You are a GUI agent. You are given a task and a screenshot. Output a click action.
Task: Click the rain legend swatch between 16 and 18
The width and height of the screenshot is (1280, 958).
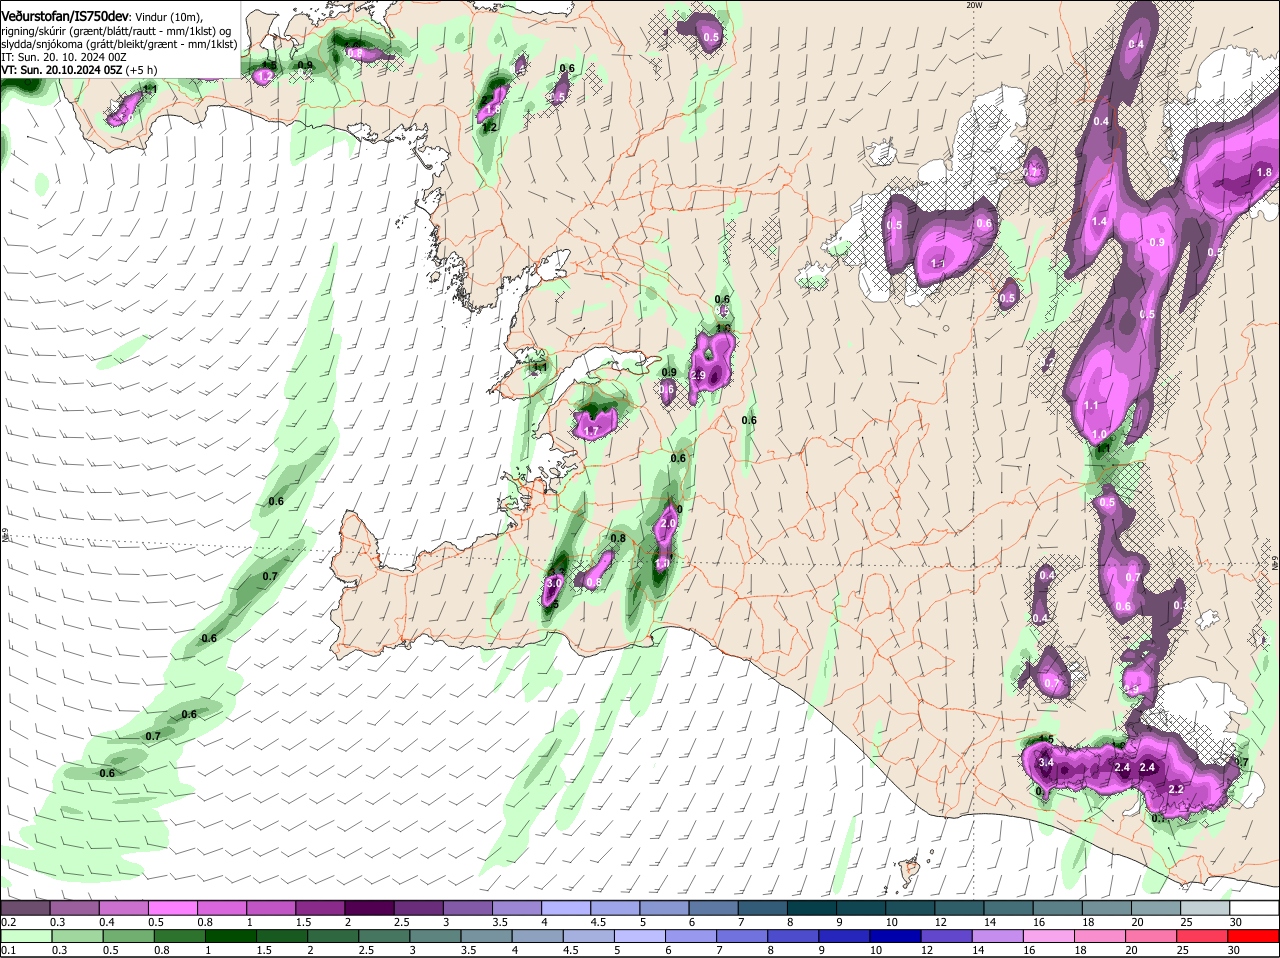coord(1050,936)
